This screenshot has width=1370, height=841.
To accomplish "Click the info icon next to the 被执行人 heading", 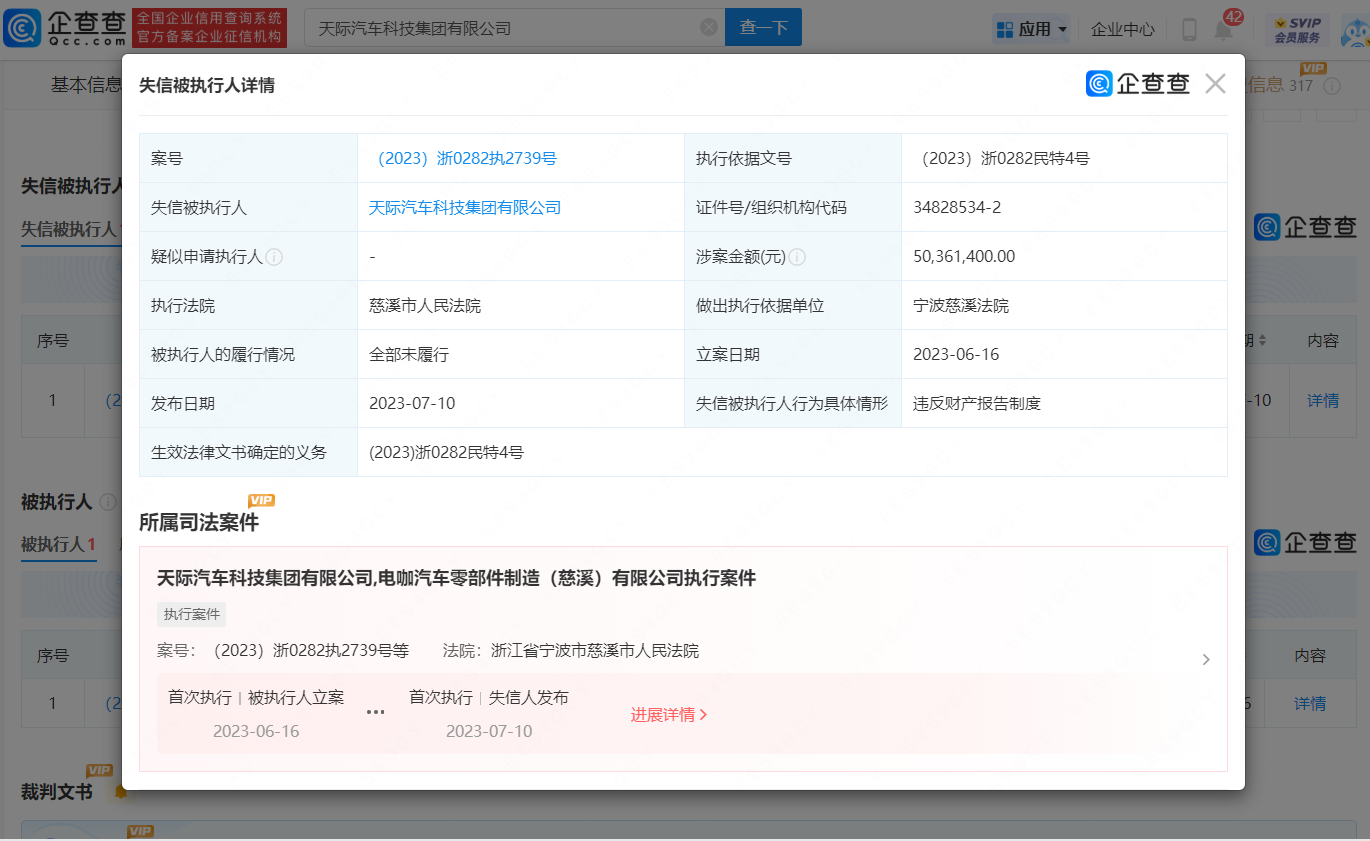I will click(108, 502).
